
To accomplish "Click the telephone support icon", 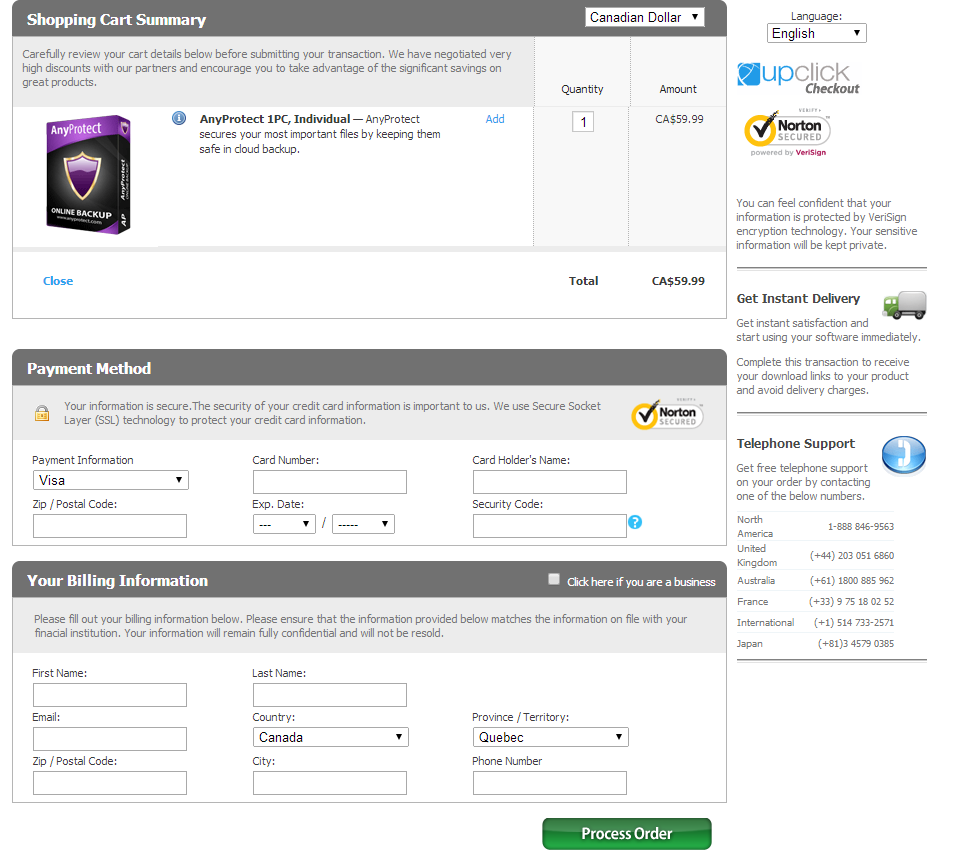I will [x=903, y=455].
